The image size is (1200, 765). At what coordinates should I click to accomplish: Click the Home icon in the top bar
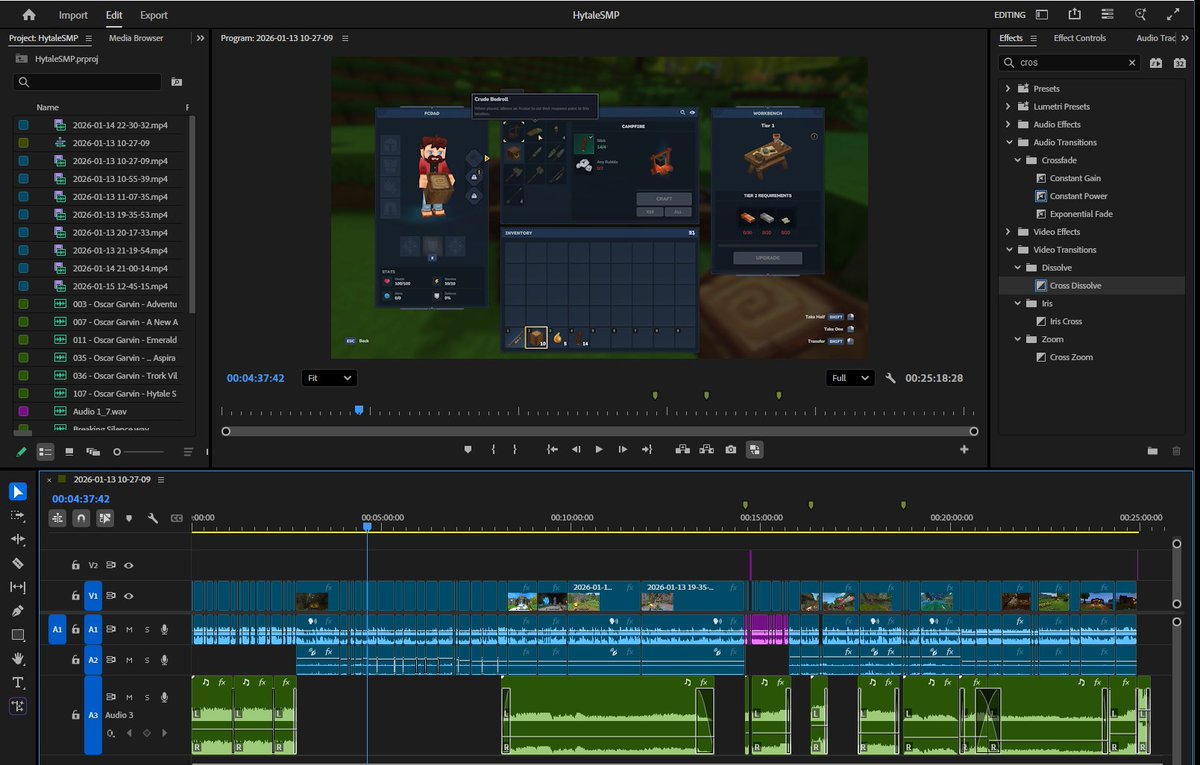click(29, 15)
